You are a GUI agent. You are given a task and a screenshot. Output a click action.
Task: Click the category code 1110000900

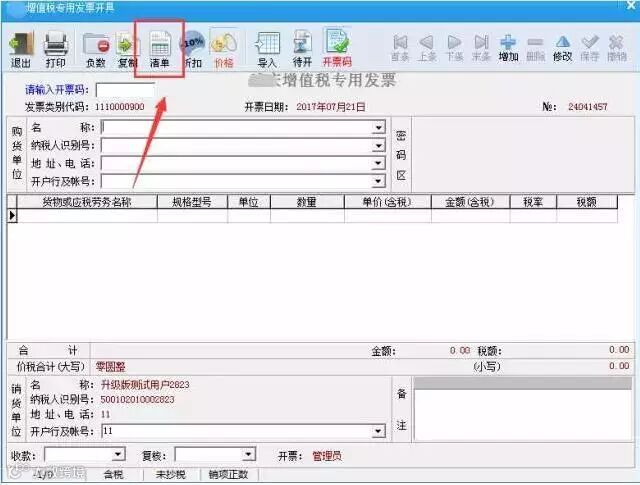click(120, 107)
